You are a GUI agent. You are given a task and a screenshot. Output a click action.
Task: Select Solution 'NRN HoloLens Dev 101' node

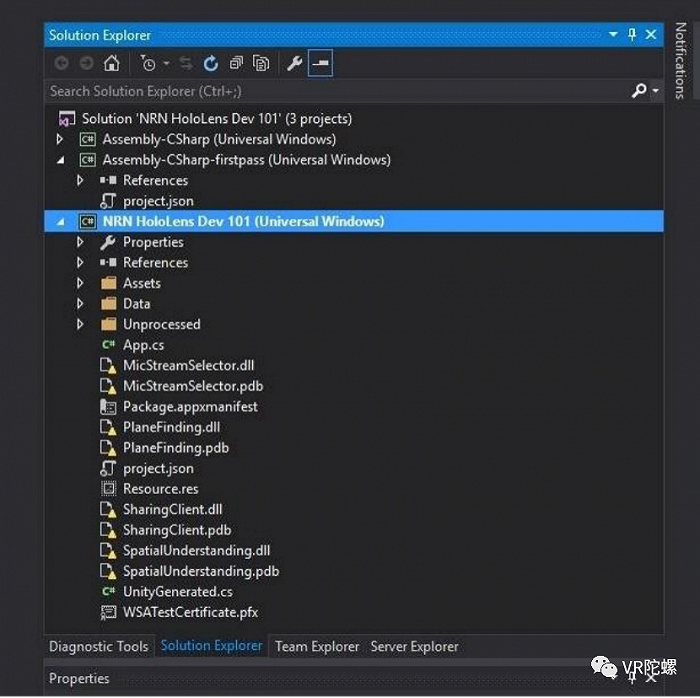(x=217, y=119)
